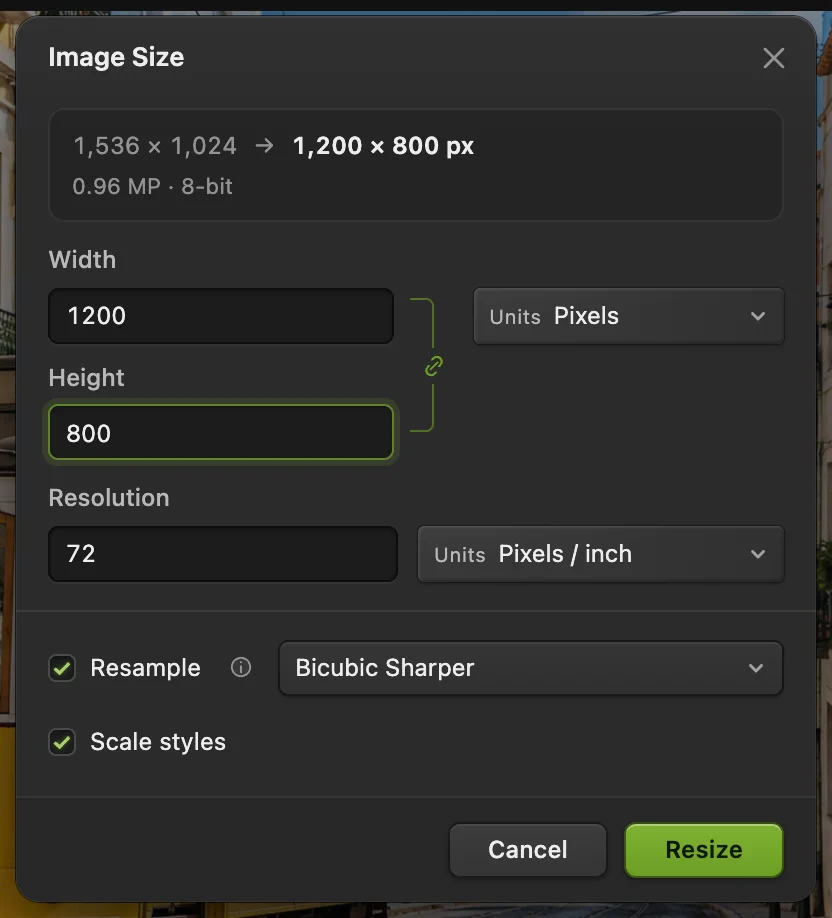Click into the Height field showing 800
The height and width of the screenshot is (918, 832).
[x=221, y=433]
